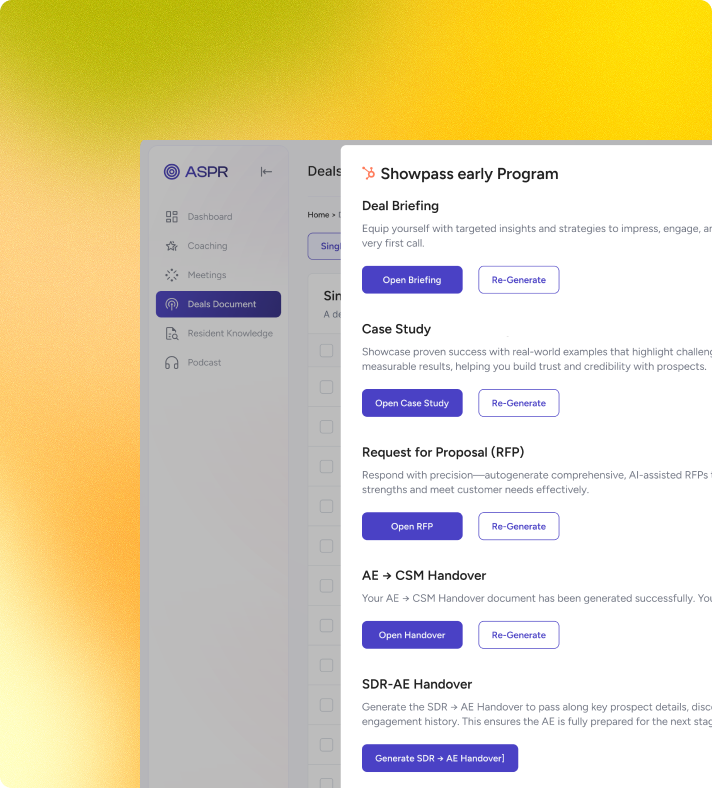712x788 pixels.
Task: Switch to the Single tab
Action: click(325, 246)
